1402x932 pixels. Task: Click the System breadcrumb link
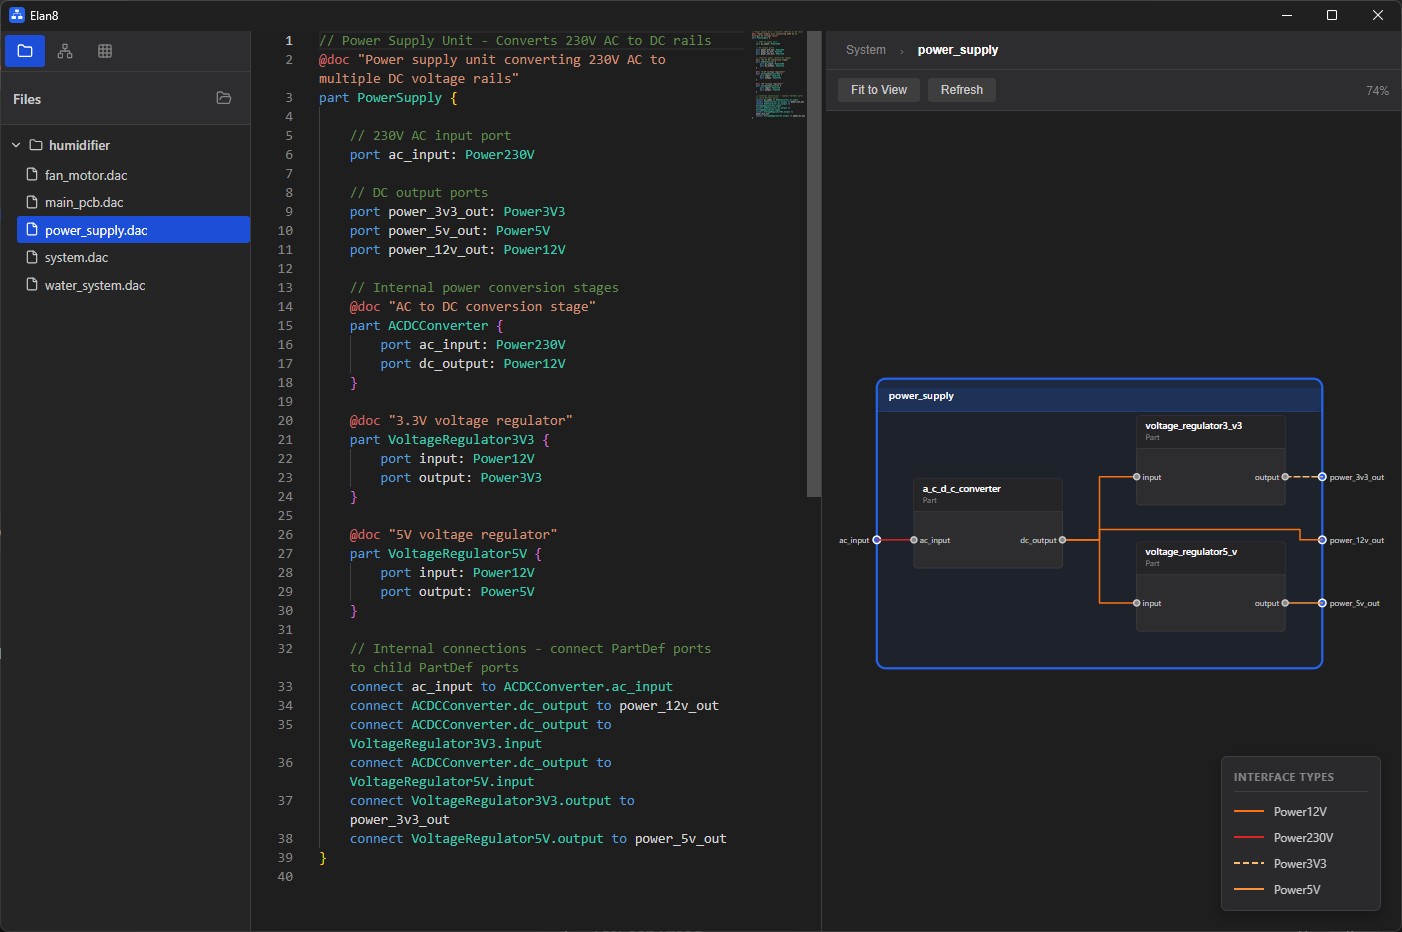click(x=866, y=49)
